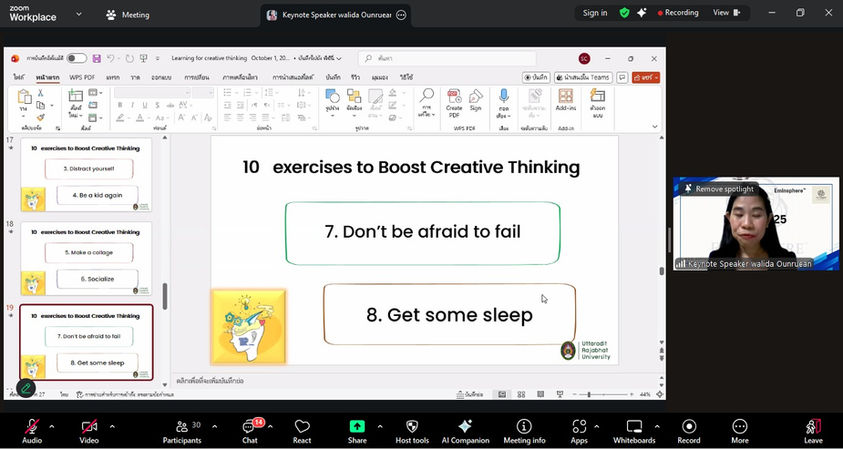Select the underlined Home ribbon tab
This screenshot has width=843, height=449.
pyautogui.click(x=48, y=77)
